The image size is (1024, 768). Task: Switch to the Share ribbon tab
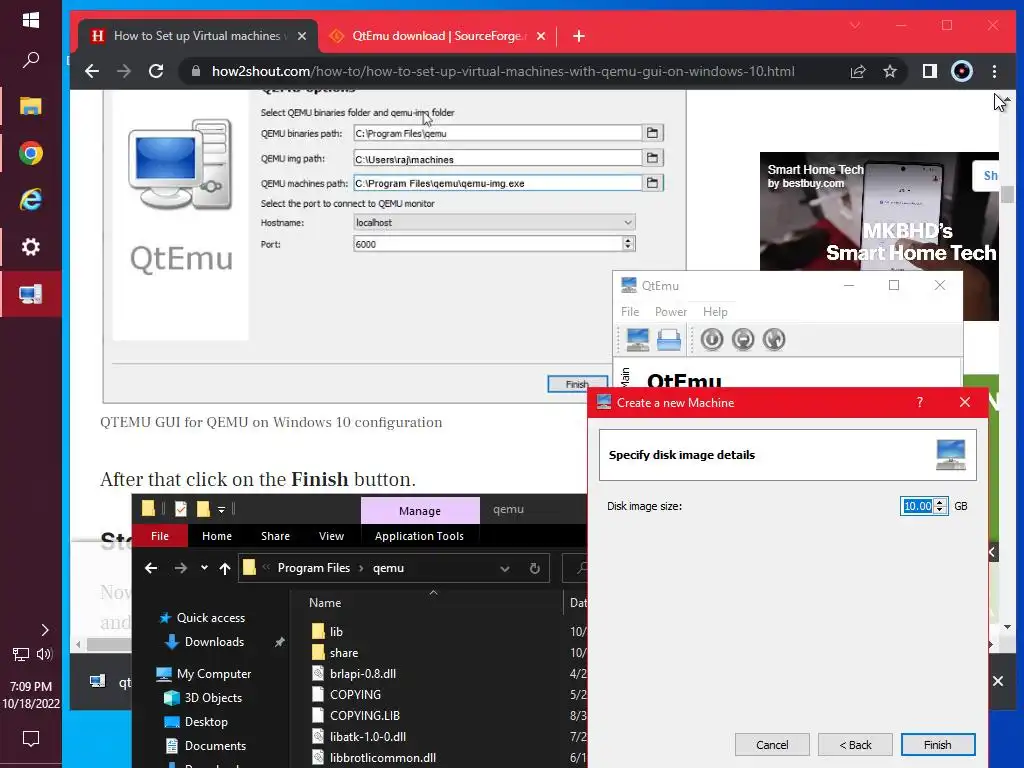point(276,536)
